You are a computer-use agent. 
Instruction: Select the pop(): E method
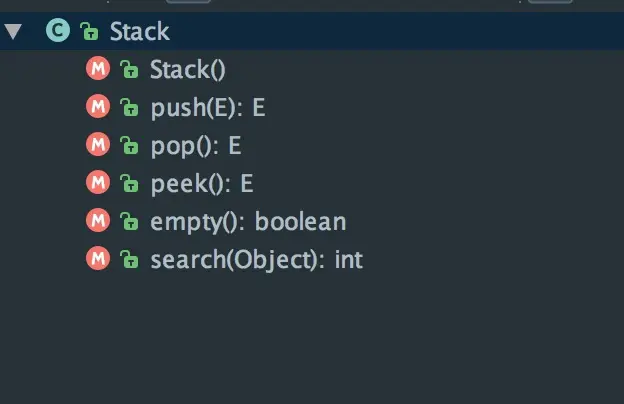[x=196, y=145]
